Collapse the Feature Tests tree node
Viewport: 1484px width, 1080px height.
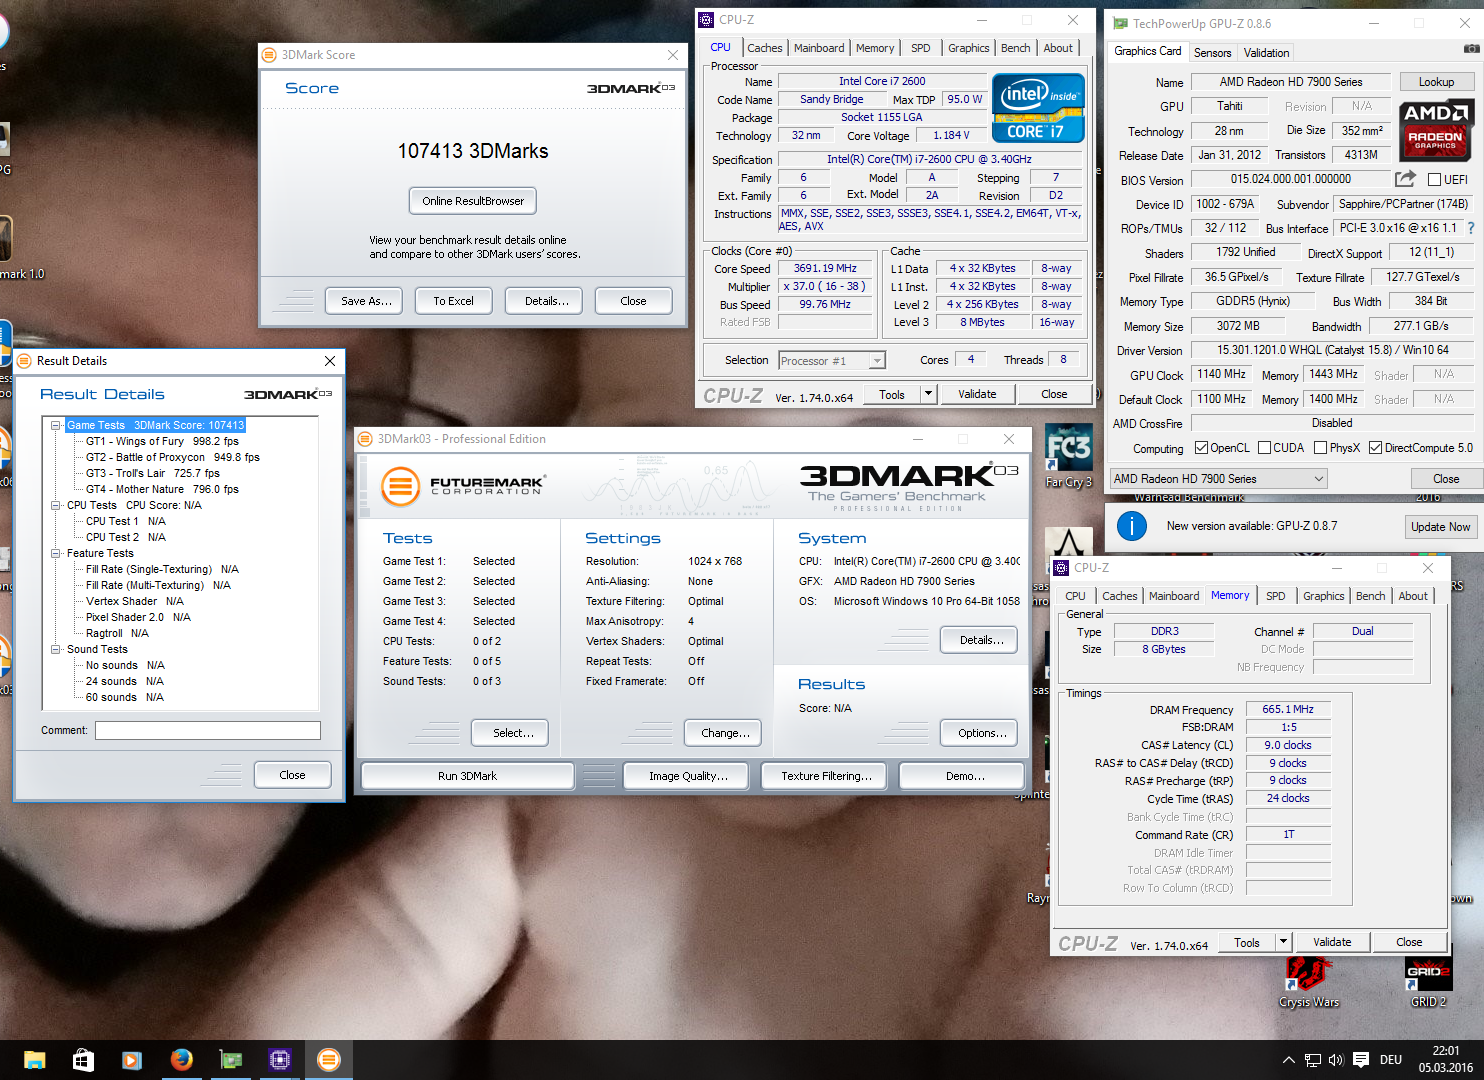point(56,553)
